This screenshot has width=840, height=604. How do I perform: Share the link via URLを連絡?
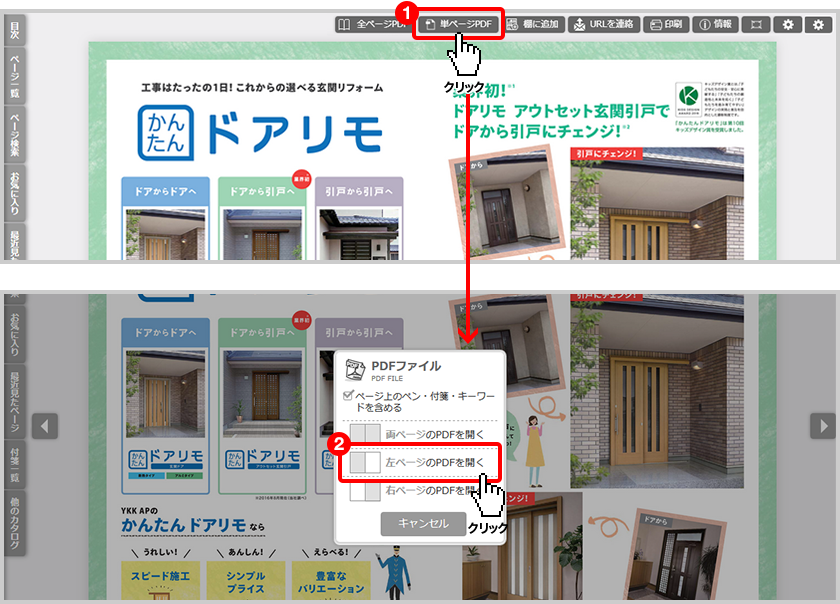click(x=605, y=24)
